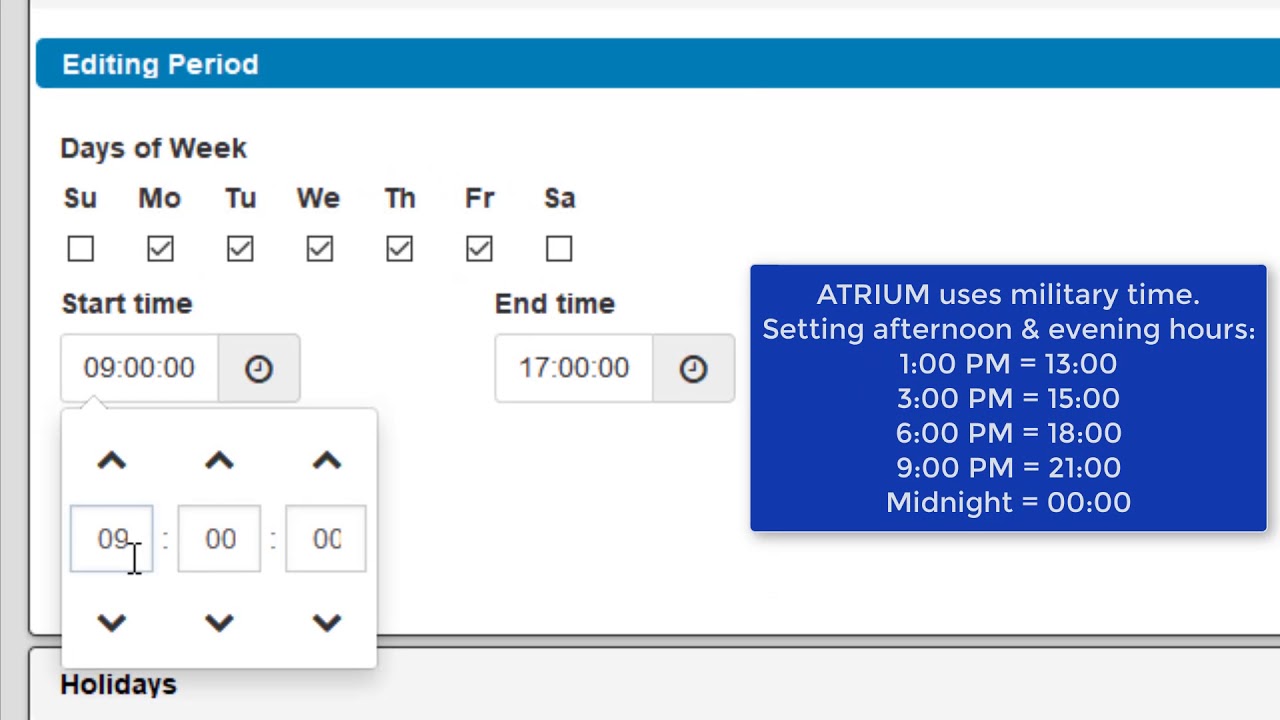Viewport: 1280px width, 720px height.
Task: Click the '9:00 PM = 21:00' line
Action: point(1008,468)
